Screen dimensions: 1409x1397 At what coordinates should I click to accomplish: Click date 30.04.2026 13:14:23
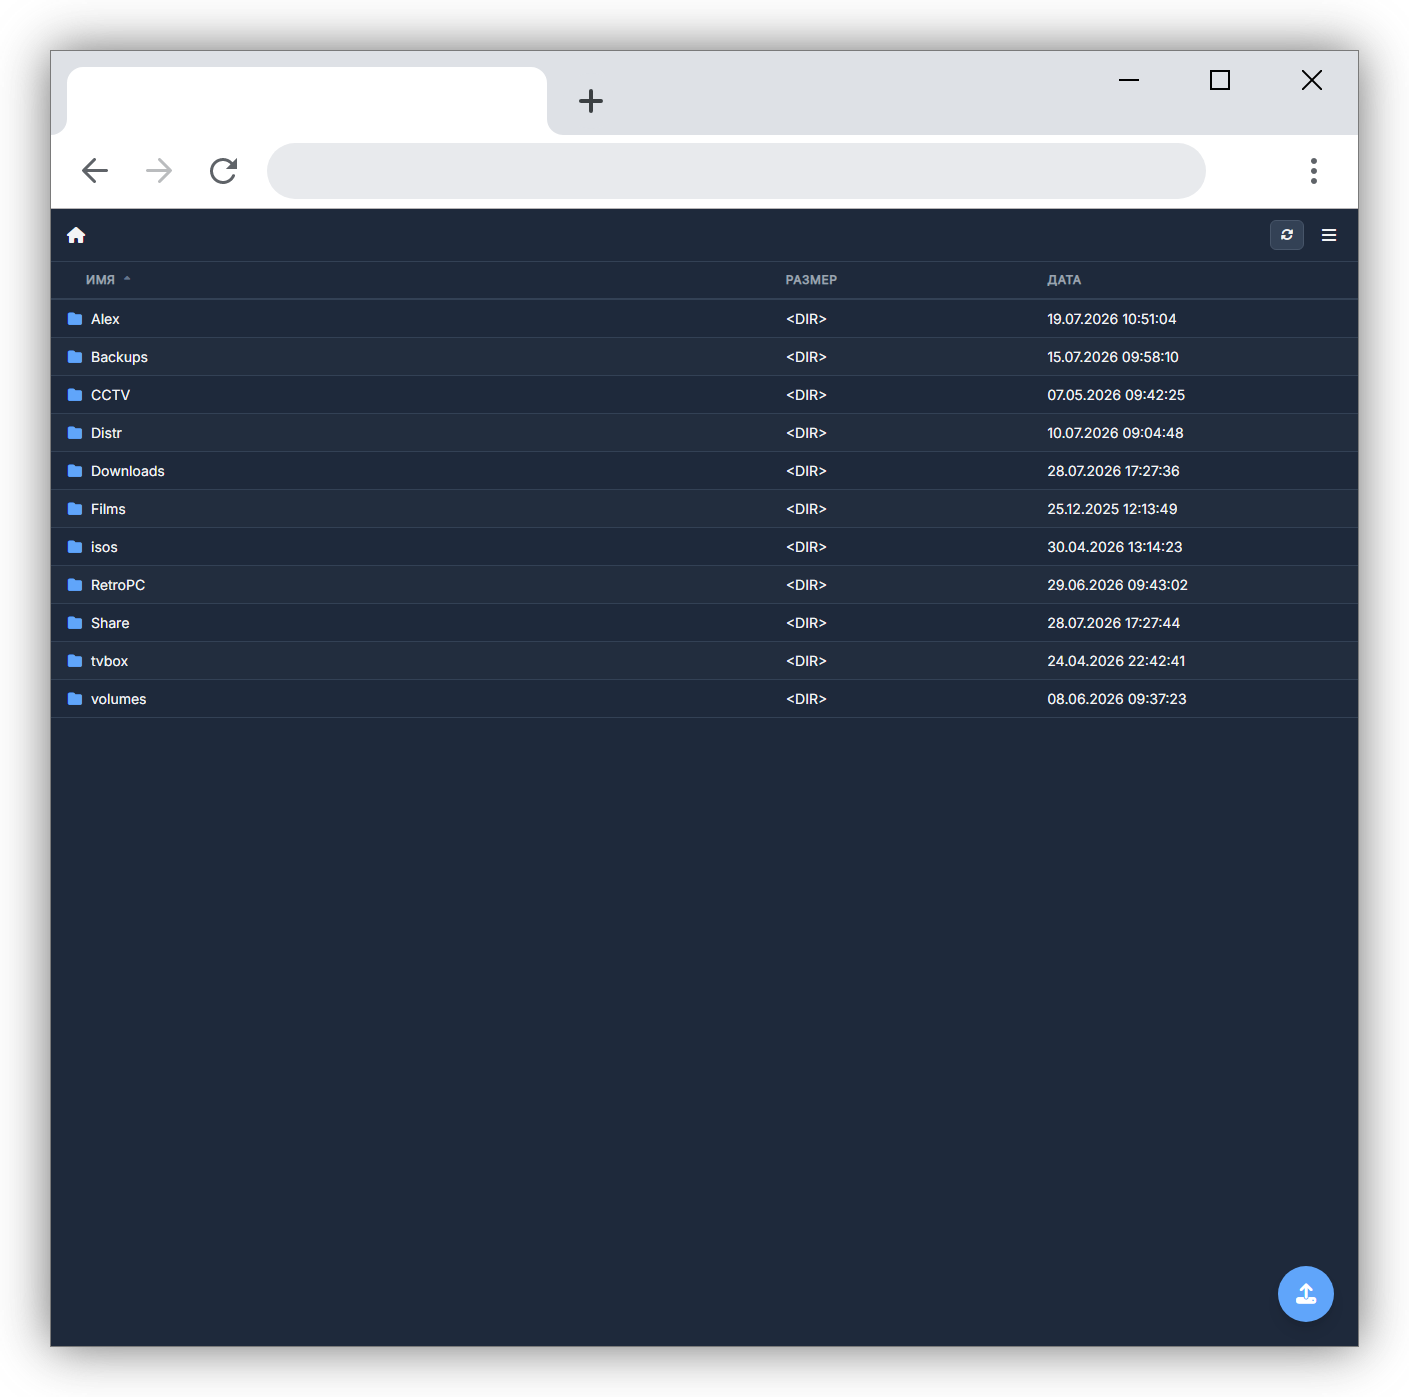click(1115, 547)
